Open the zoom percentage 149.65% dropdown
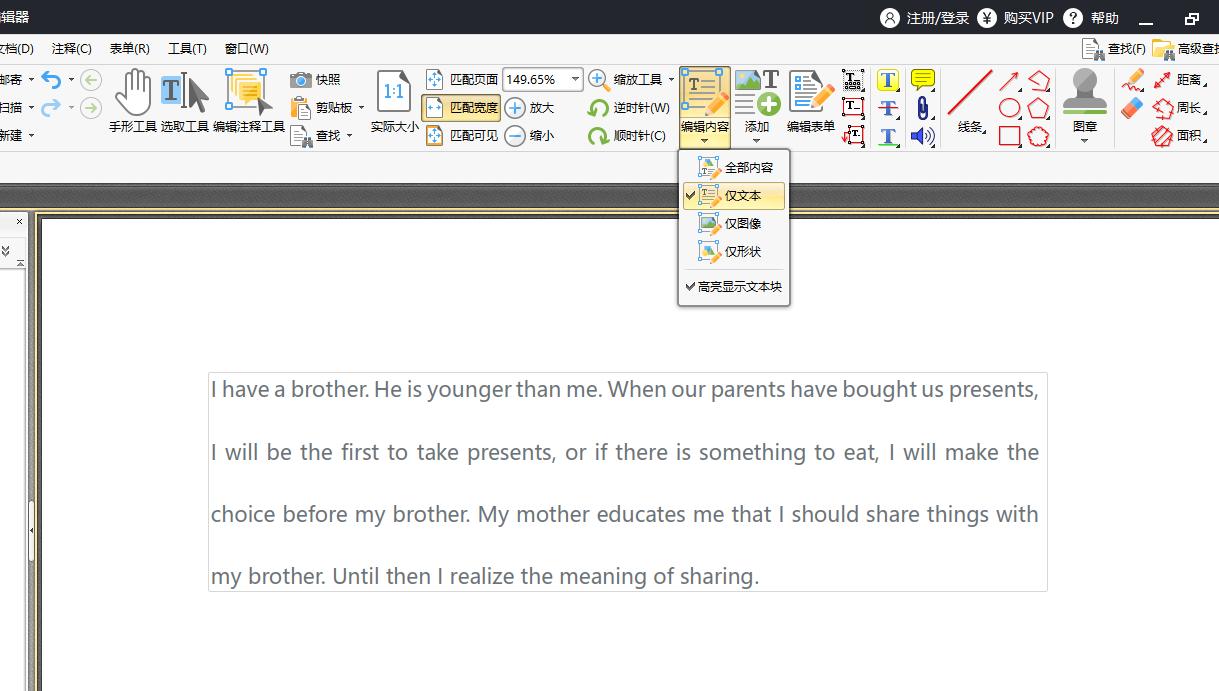The width and height of the screenshot is (1219, 691). [x=575, y=80]
